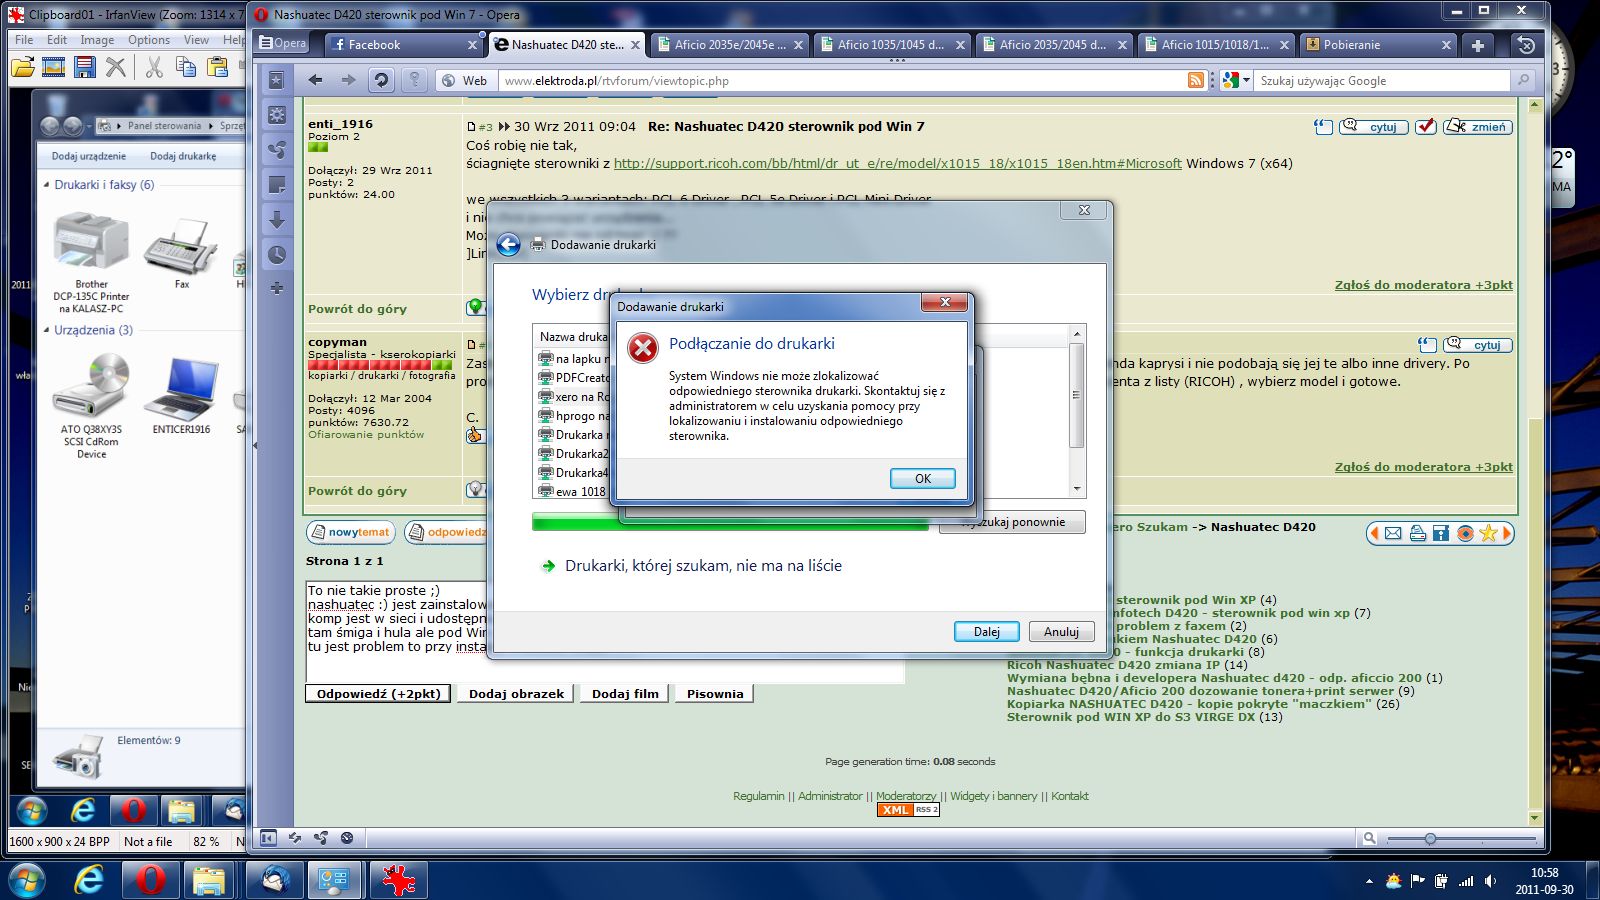Click IrfanView's Delete X toolbar icon
Screen dimensions: 1600x900
(x=116, y=67)
